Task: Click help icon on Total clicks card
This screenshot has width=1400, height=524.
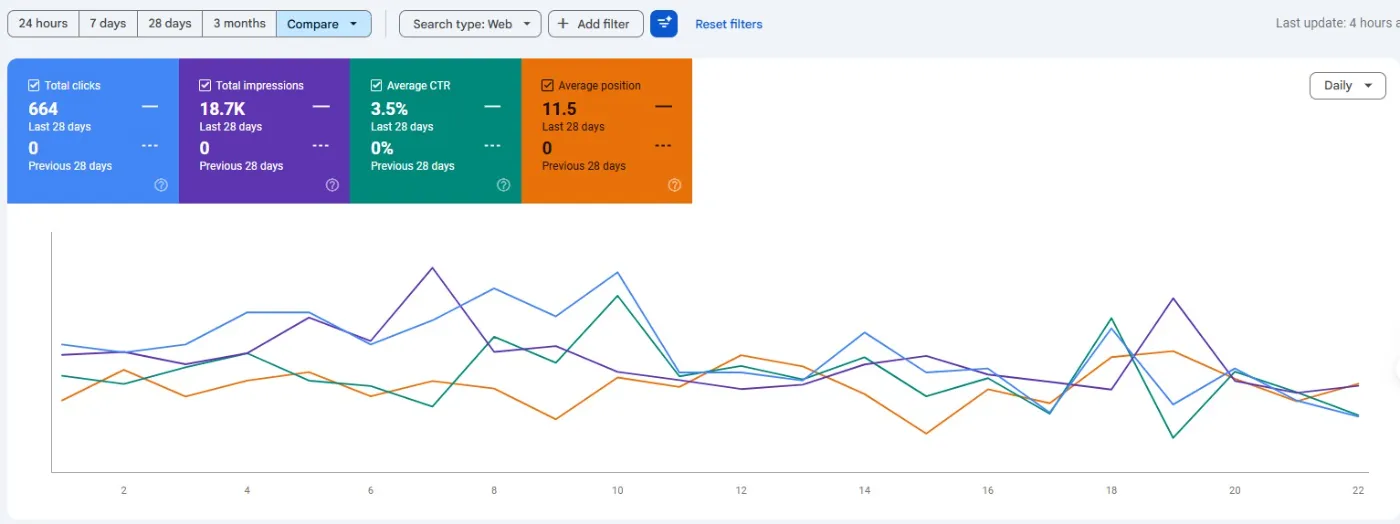Action: click(161, 185)
